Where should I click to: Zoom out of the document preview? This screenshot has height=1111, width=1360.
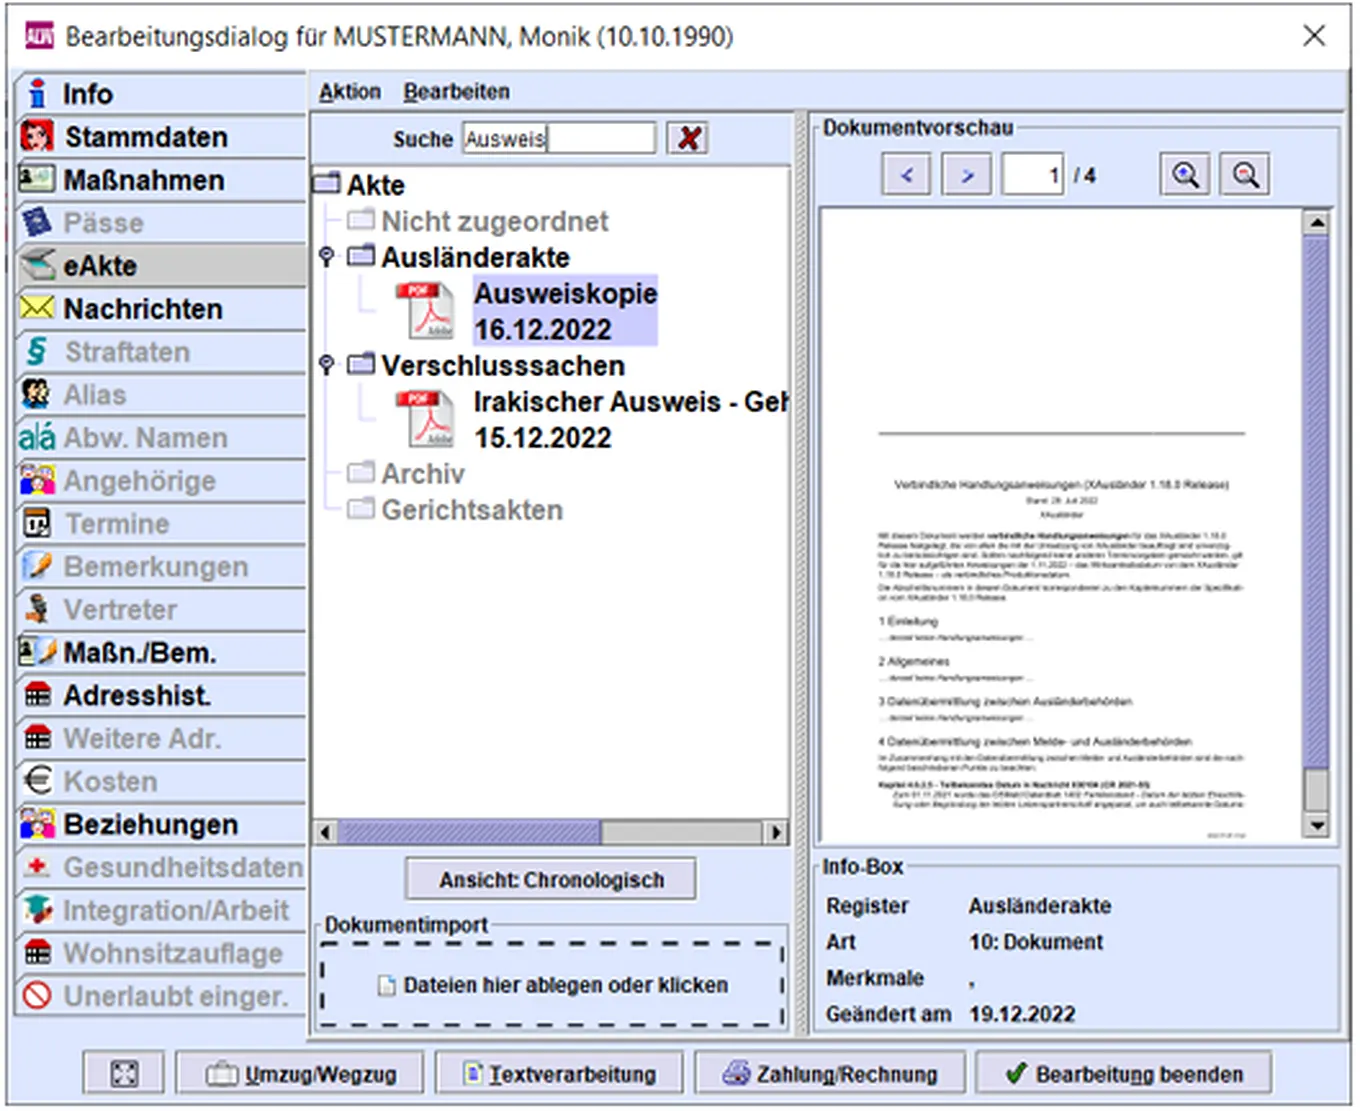pos(1245,175)
